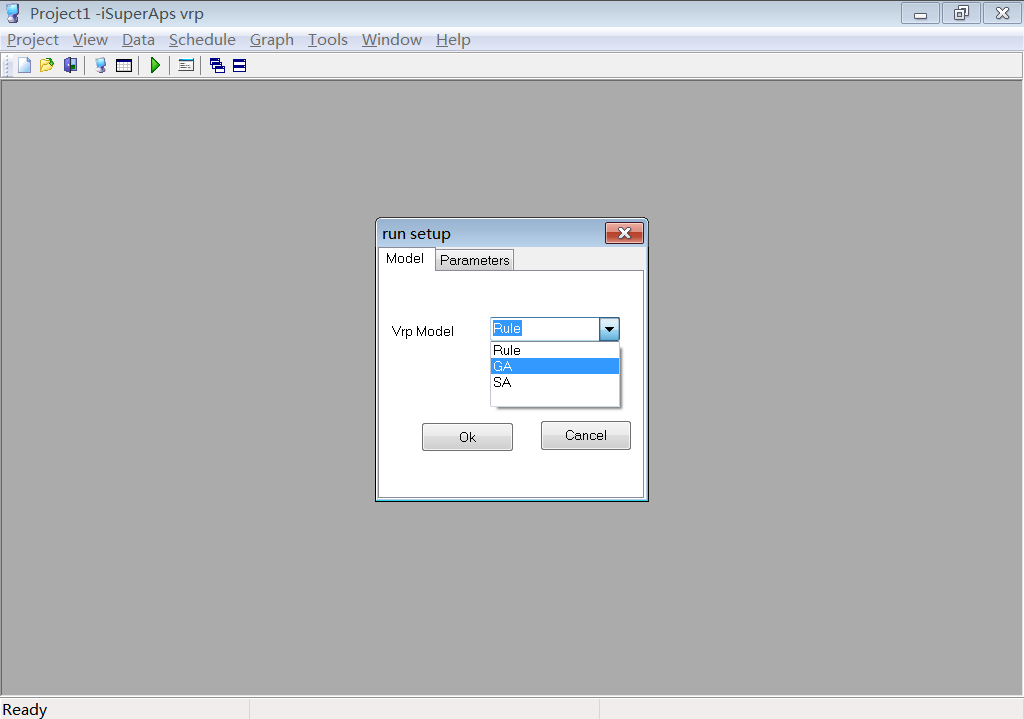The width and height of the screenshot is (1024, 719).
Task: Click the properties window toolbar icon
Action: point(186,66)
